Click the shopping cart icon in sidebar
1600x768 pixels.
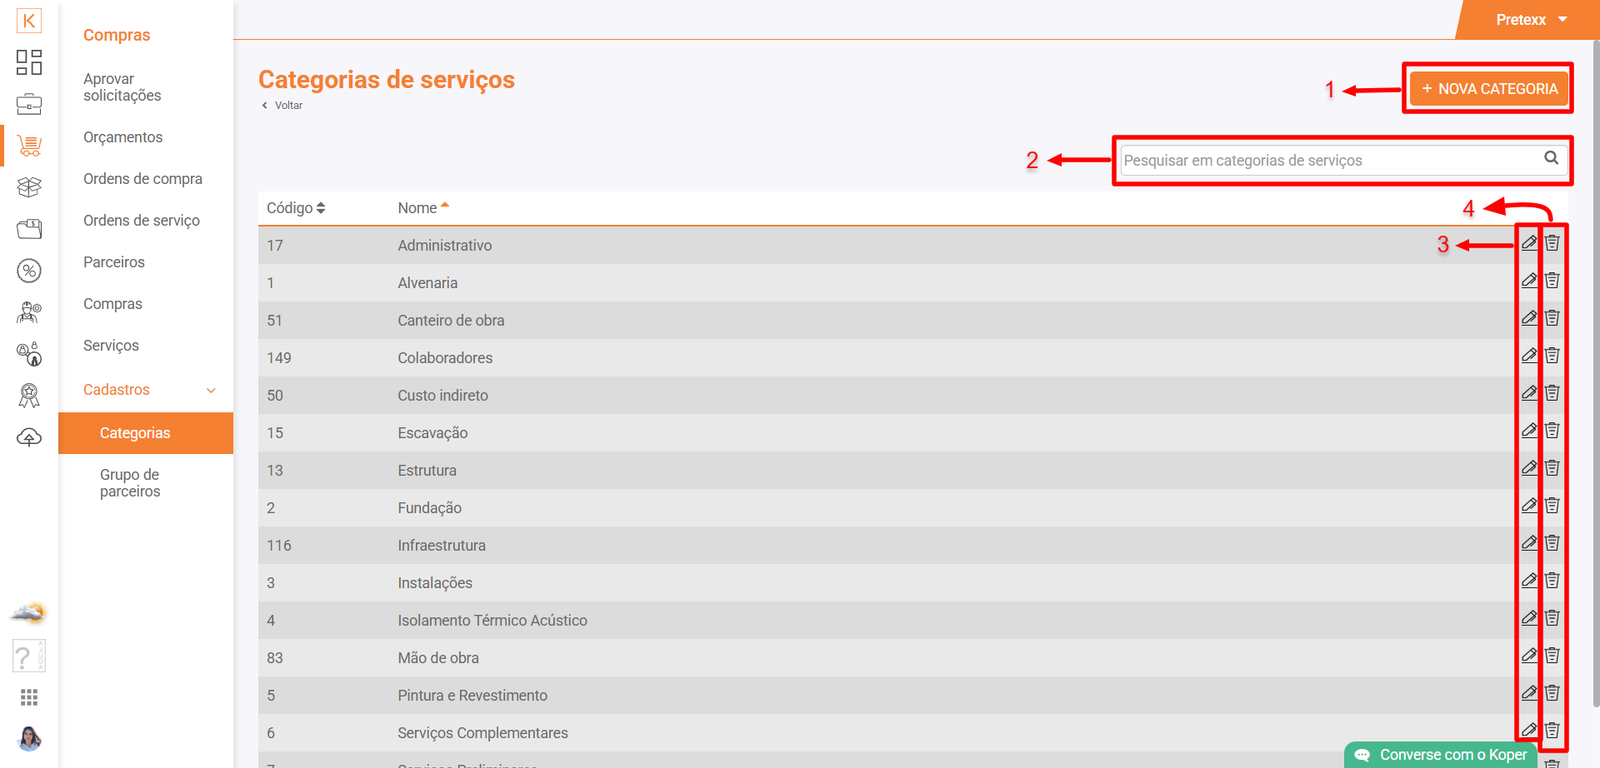point(29,146)
